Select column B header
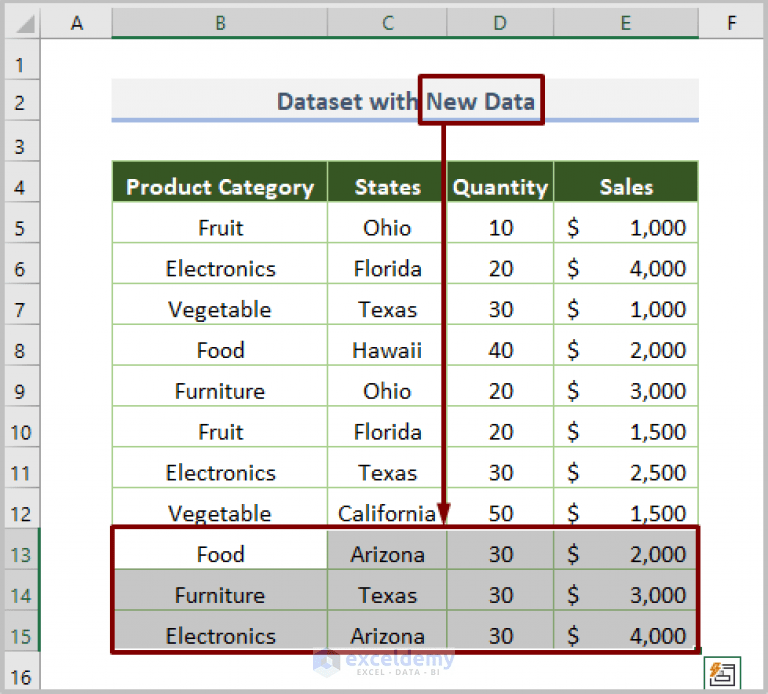 (220, 23)
